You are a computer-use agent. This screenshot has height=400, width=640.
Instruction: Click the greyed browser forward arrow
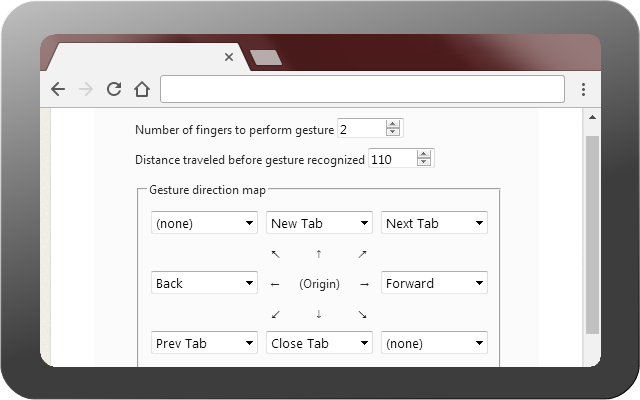coord(86,89)
